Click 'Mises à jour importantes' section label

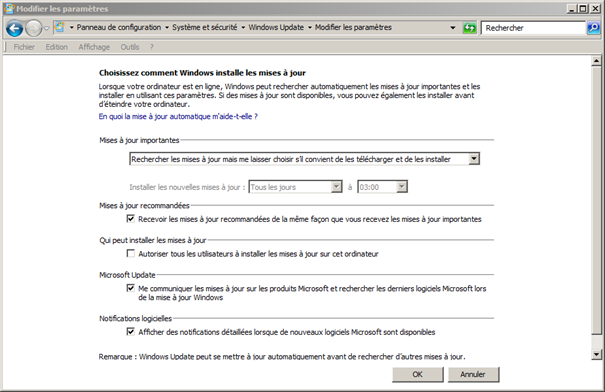point(139,140)
